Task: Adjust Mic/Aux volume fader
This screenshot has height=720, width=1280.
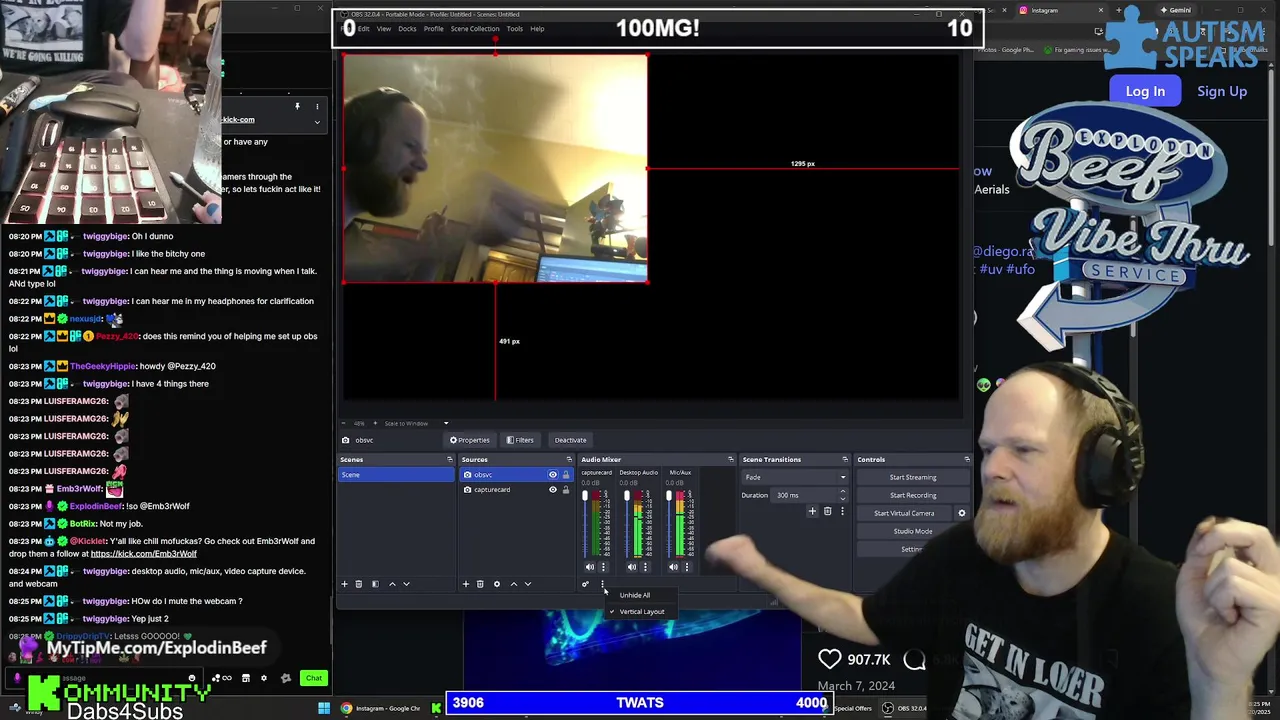Action: pyautogui.click(x=669, y=496)
